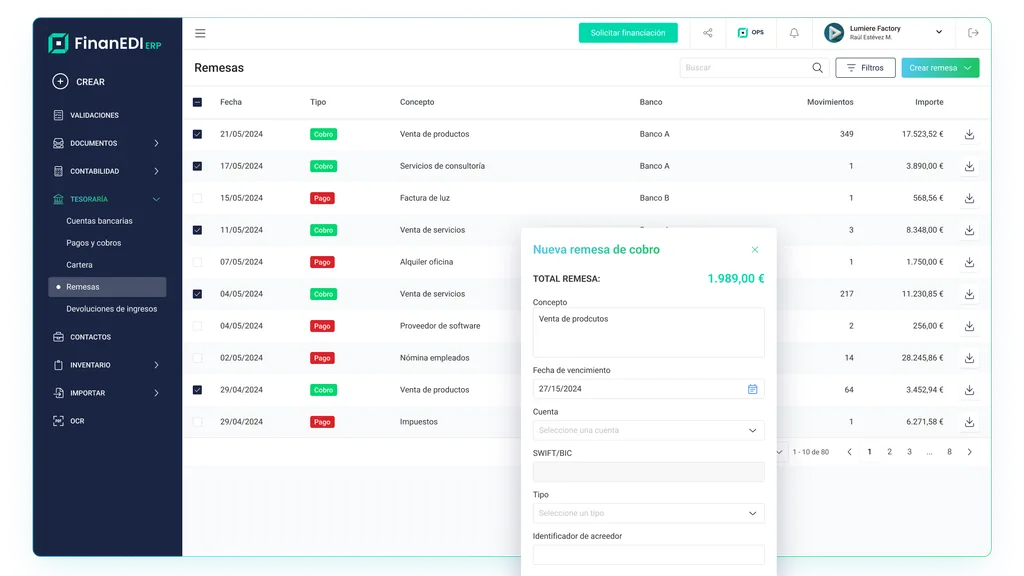Viewport: 1024px width, 576px height.
Task: Download the Servicios de consultoría remesa
Action: pyautogui.click(x=969, y=167)
